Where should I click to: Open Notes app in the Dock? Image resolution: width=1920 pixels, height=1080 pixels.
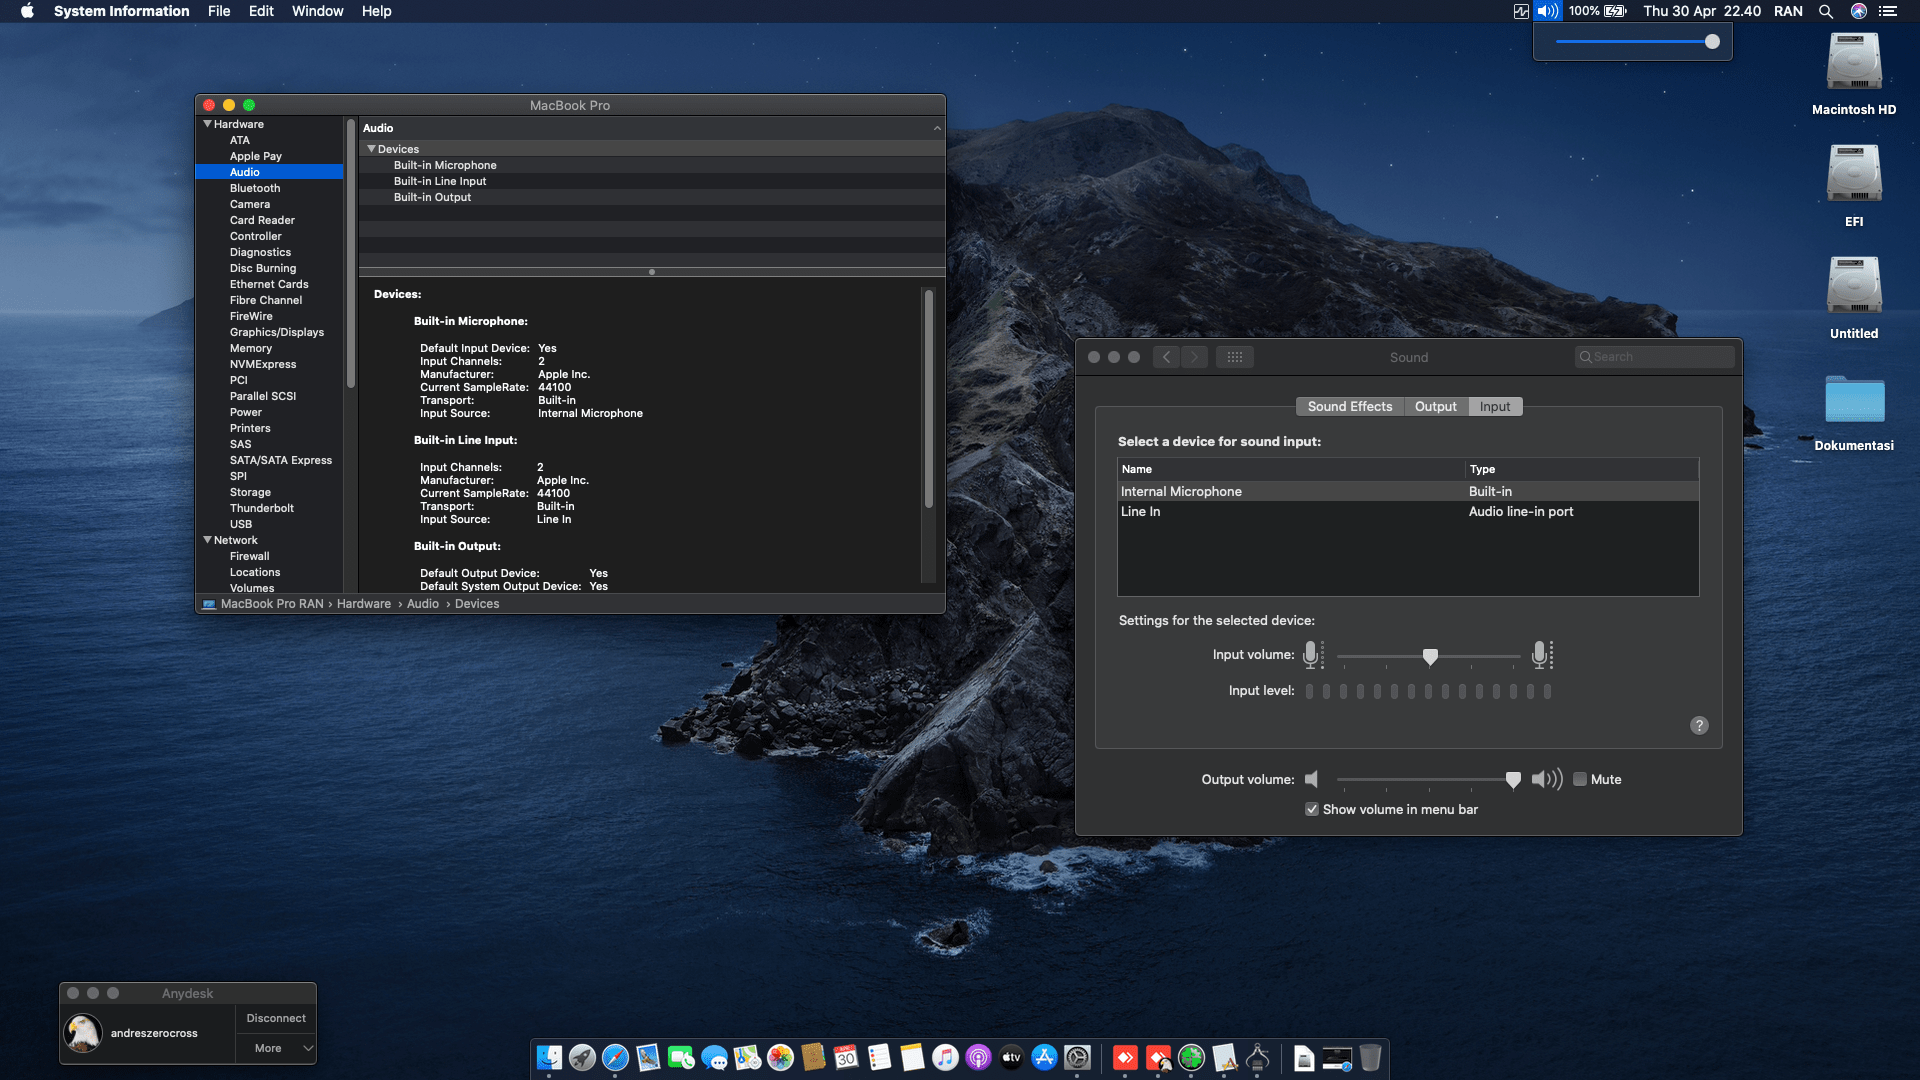pos(912,1058)
